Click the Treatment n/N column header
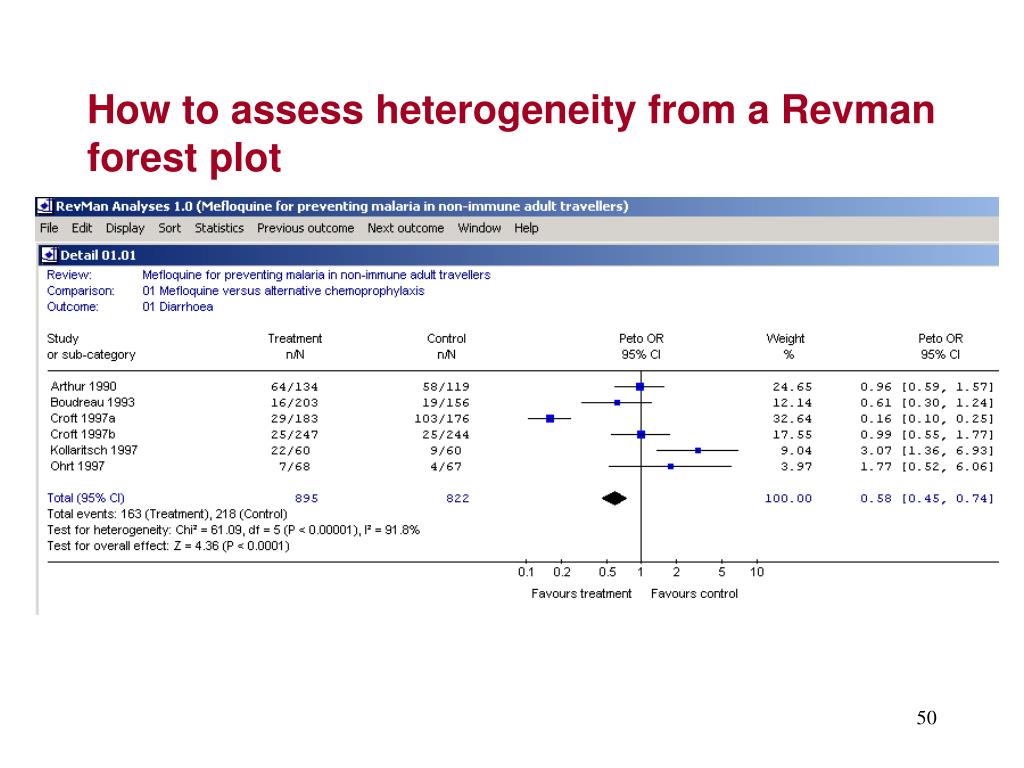The height and width of the screenshot is (768, 1024). [295, 347]
